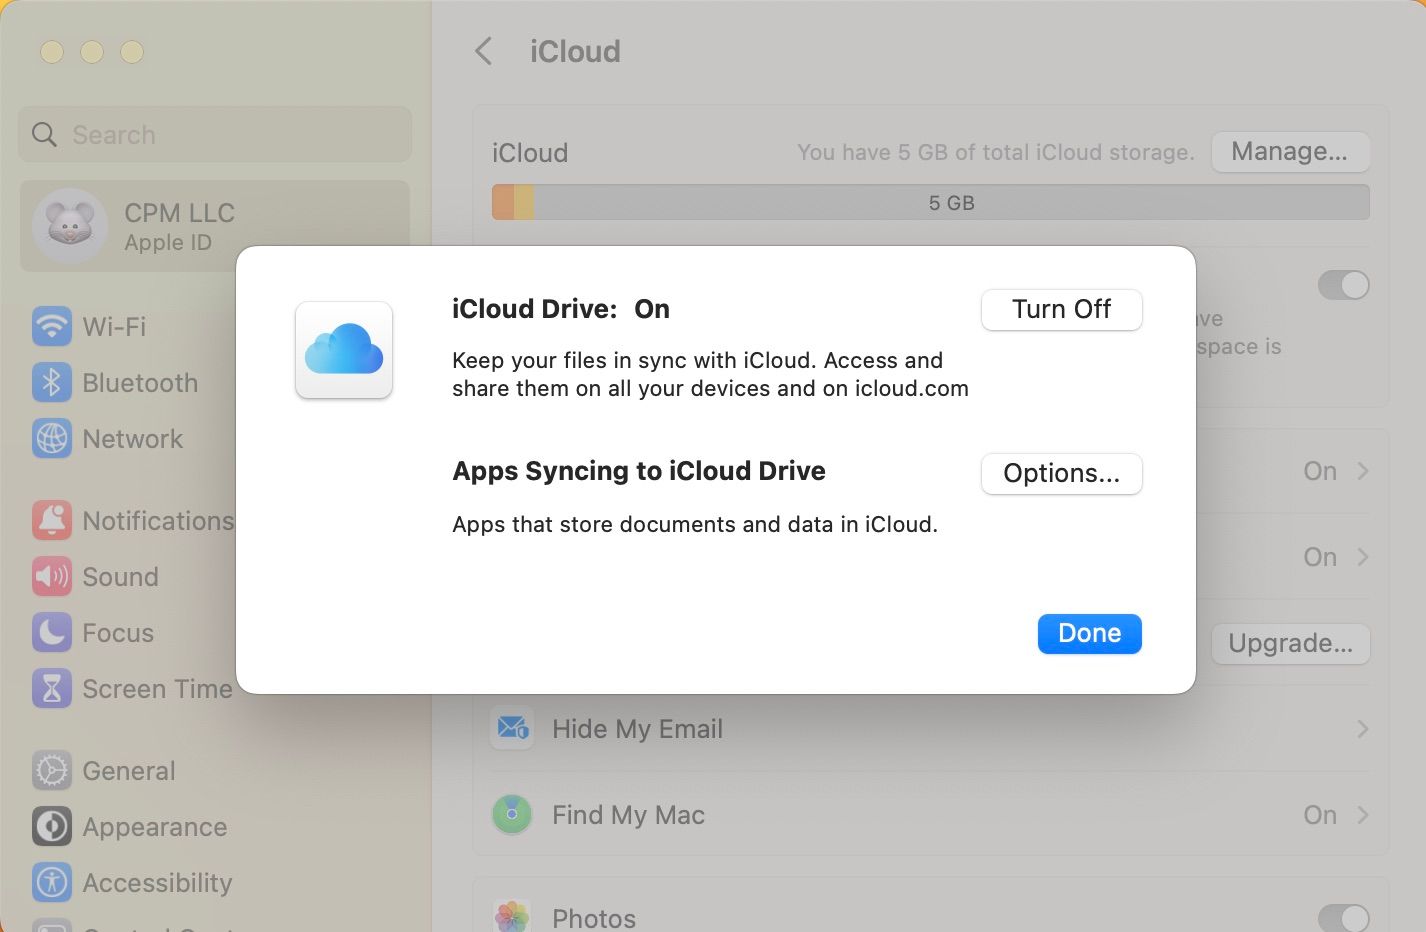
Task: Open Screen Time hourglass icon
Action: (x=52, y=689)
